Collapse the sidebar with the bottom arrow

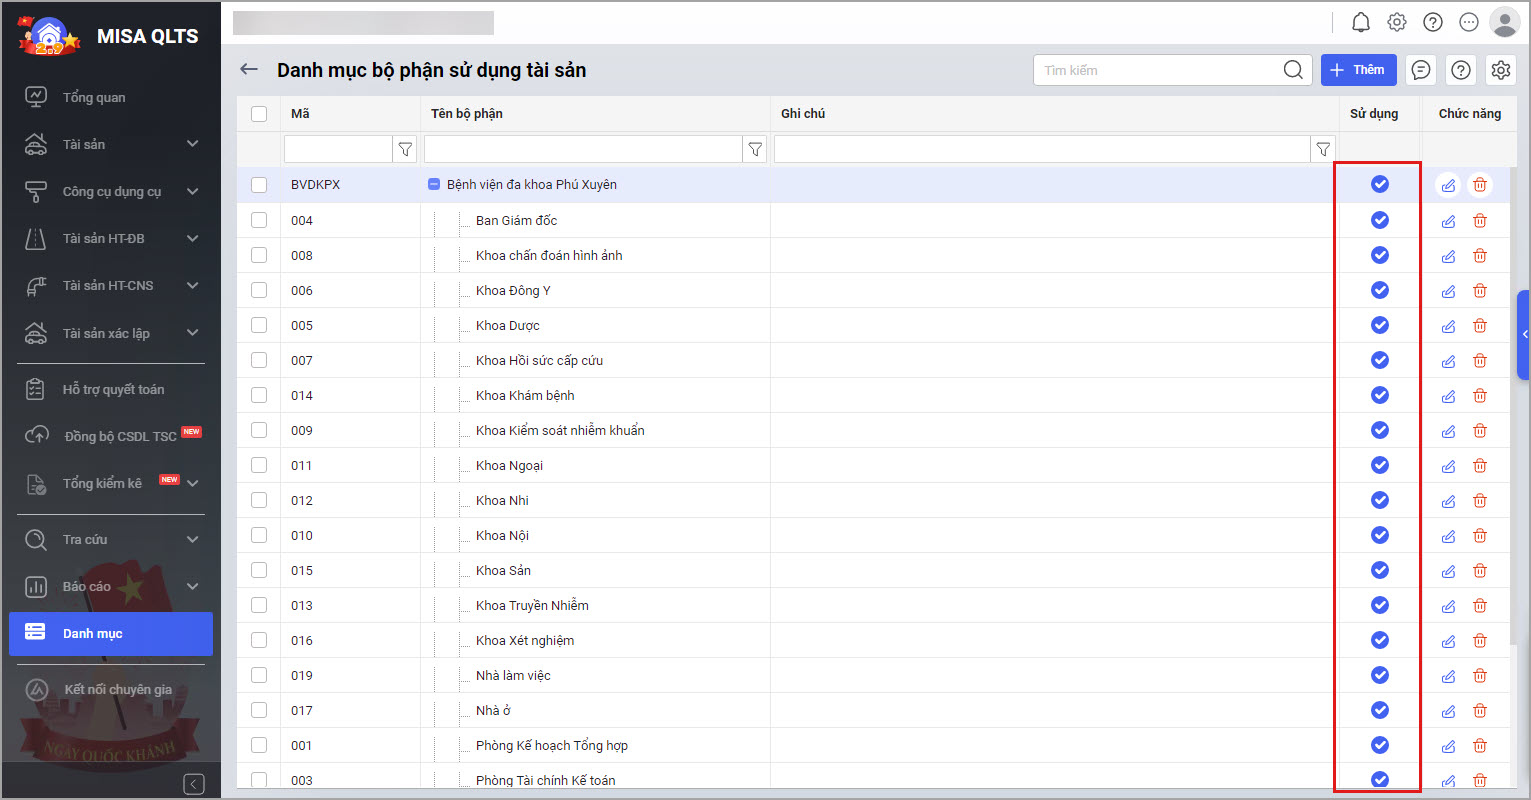194,784
